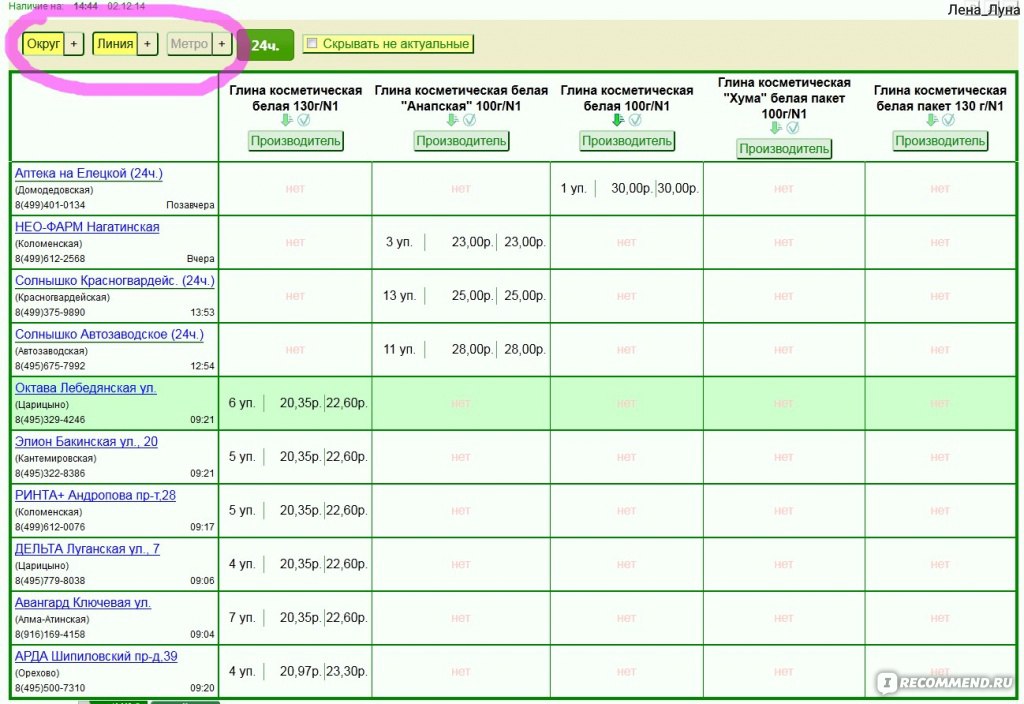Click the checkmark circle icon under 'белая 100г/N1'

click(x=635, y=120)
